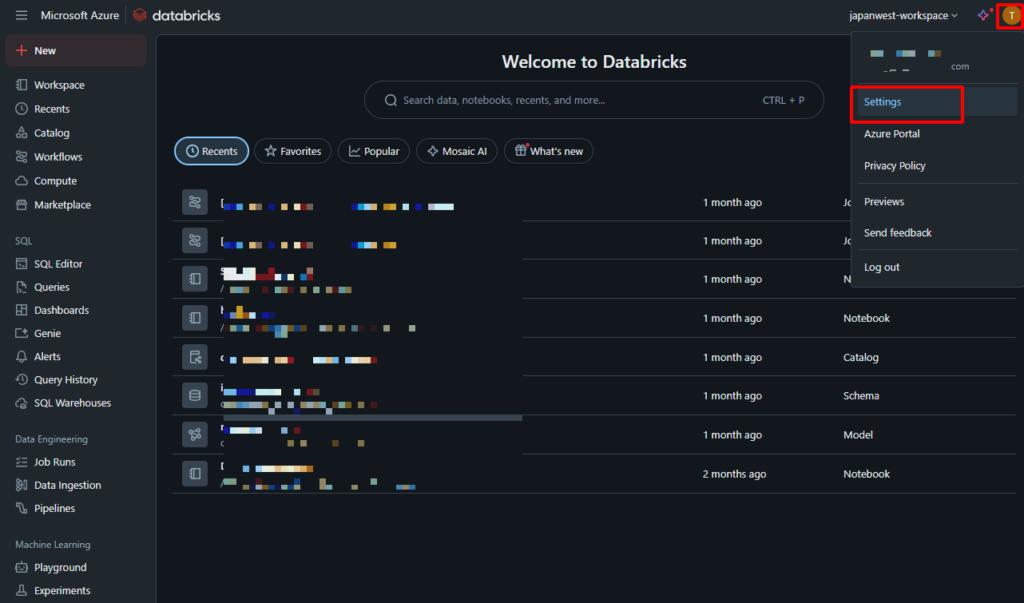Open the user avatar profile menu
Screen dimensions: 1024x603
[x=1011, y=15]
